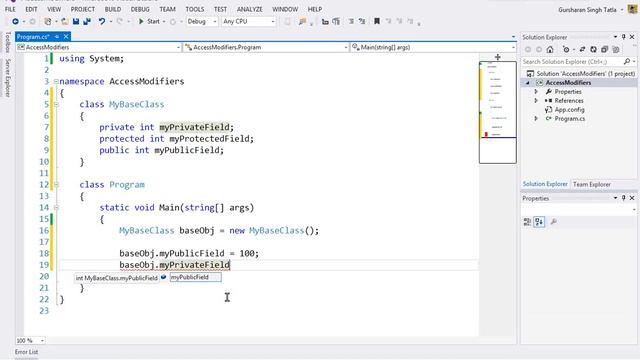The image size is (640, 360).
Task: Open the AccessModifiers project navigation dropdown
Action: click(99, 47)
